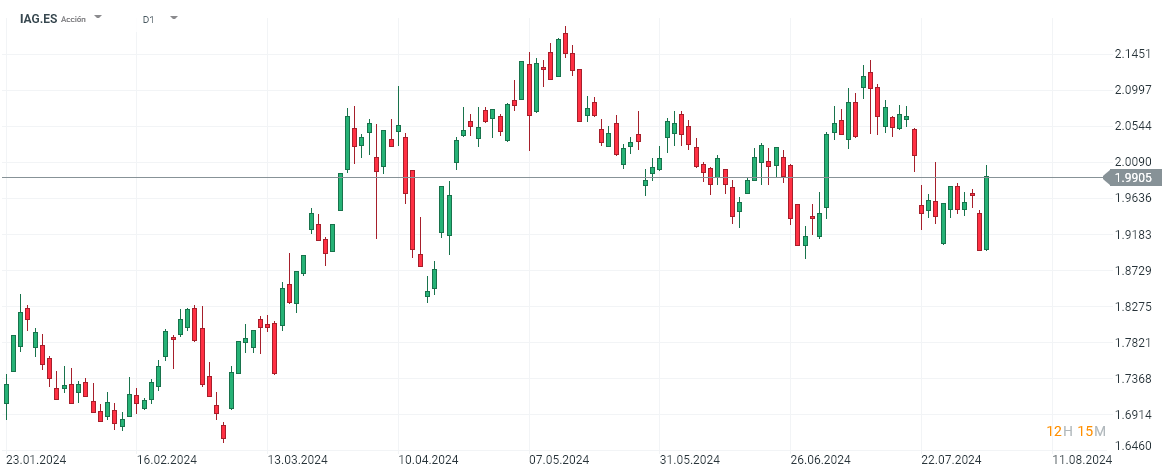Click the 1.9905 current price tag
The height and width of the screenshot is (476, 1175).
(1135, 178)
